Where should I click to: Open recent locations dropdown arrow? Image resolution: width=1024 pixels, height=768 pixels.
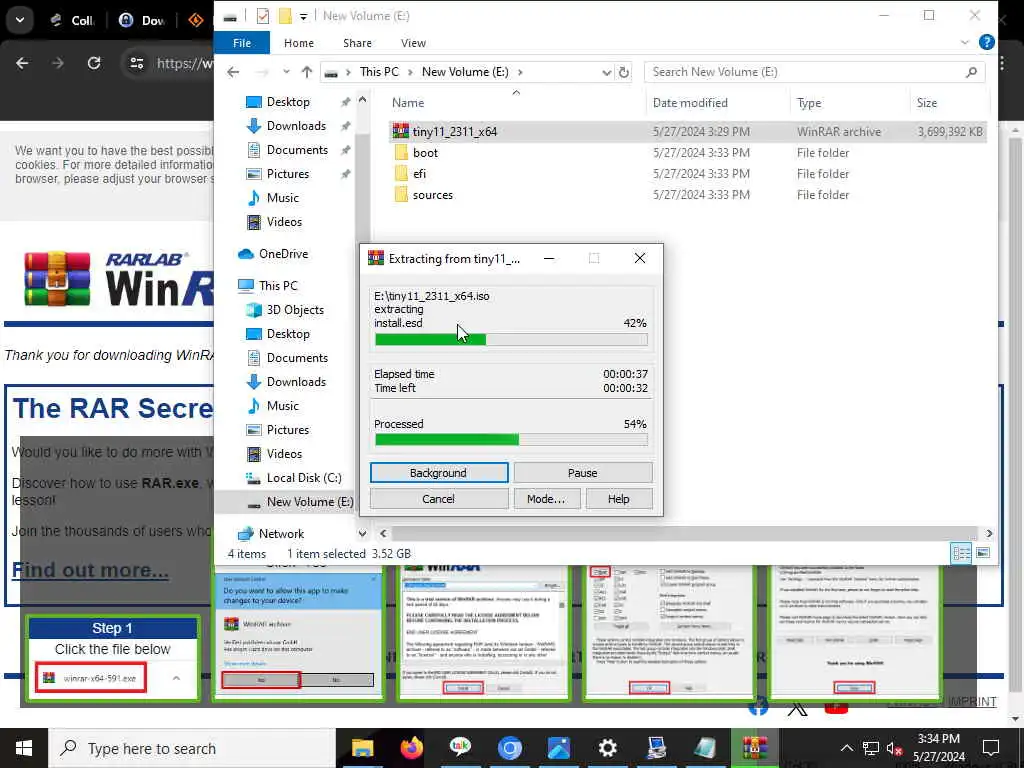point(286,72)
